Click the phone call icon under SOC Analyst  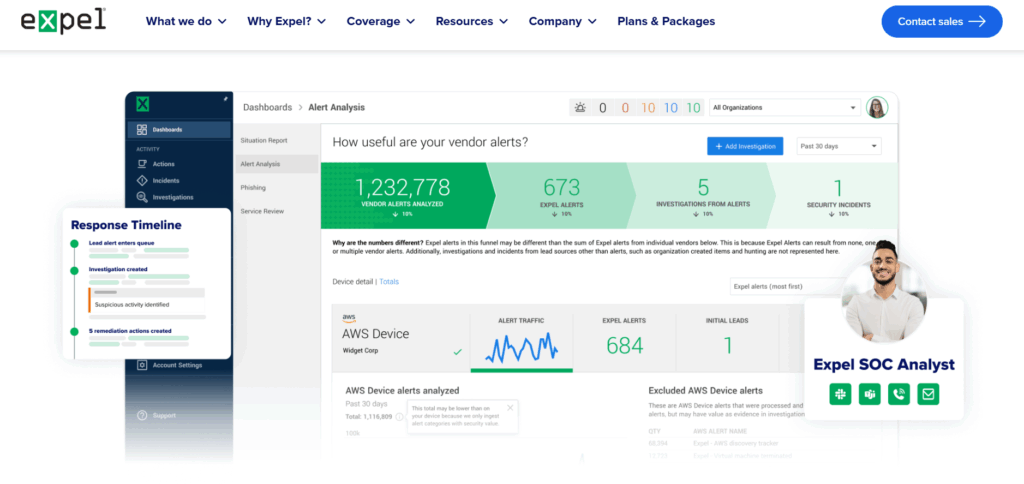(899, 394)
